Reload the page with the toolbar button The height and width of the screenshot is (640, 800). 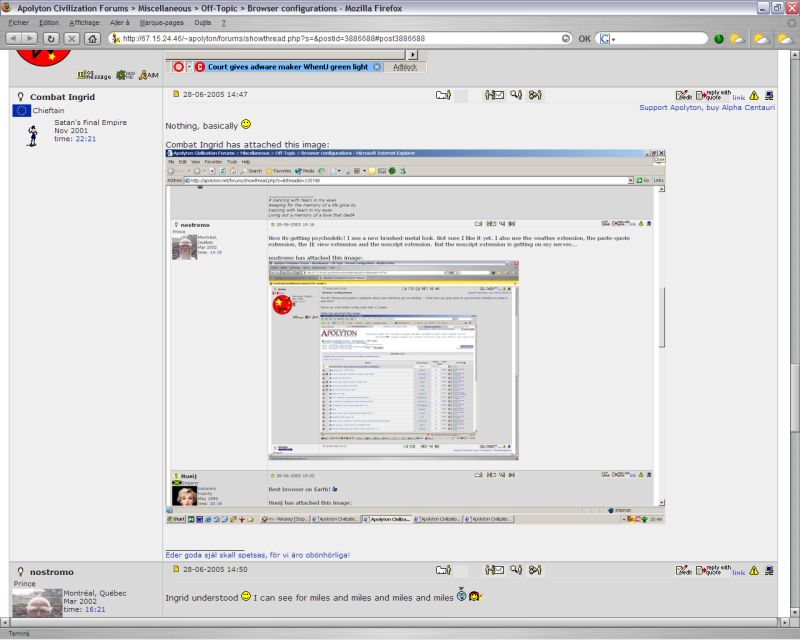[x=51, y=38]
